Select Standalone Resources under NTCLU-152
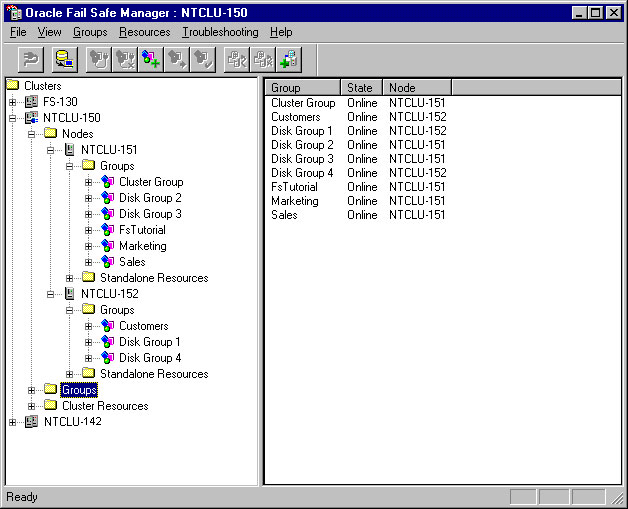This screenshot has width=628, height=509. 154,374
